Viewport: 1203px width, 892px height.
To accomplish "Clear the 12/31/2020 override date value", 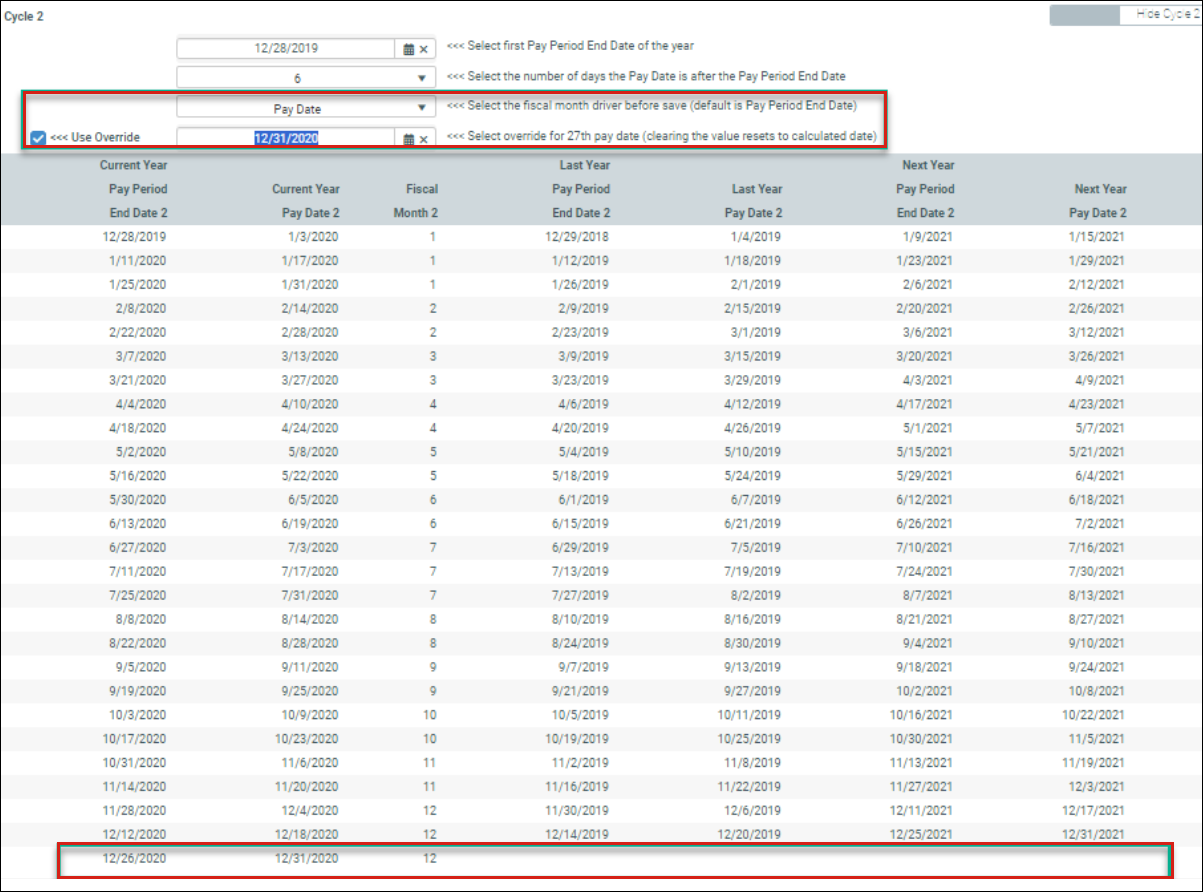I will 423,139.
